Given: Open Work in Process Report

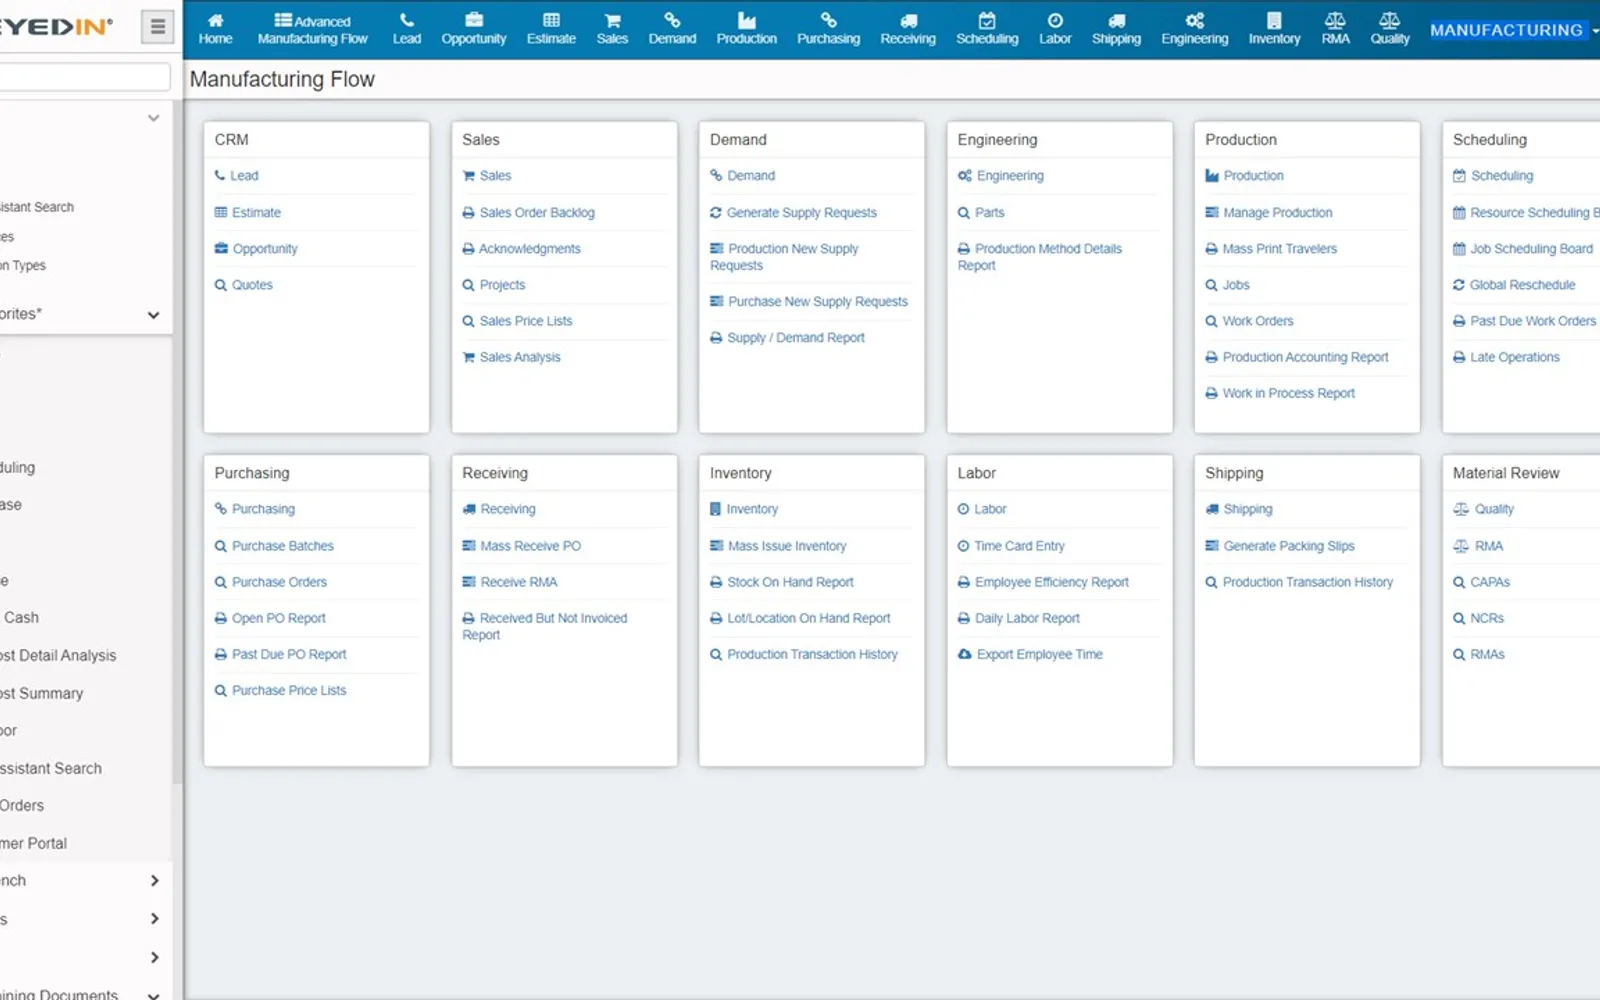Looking at the screenshot, I should (1288, 394).
